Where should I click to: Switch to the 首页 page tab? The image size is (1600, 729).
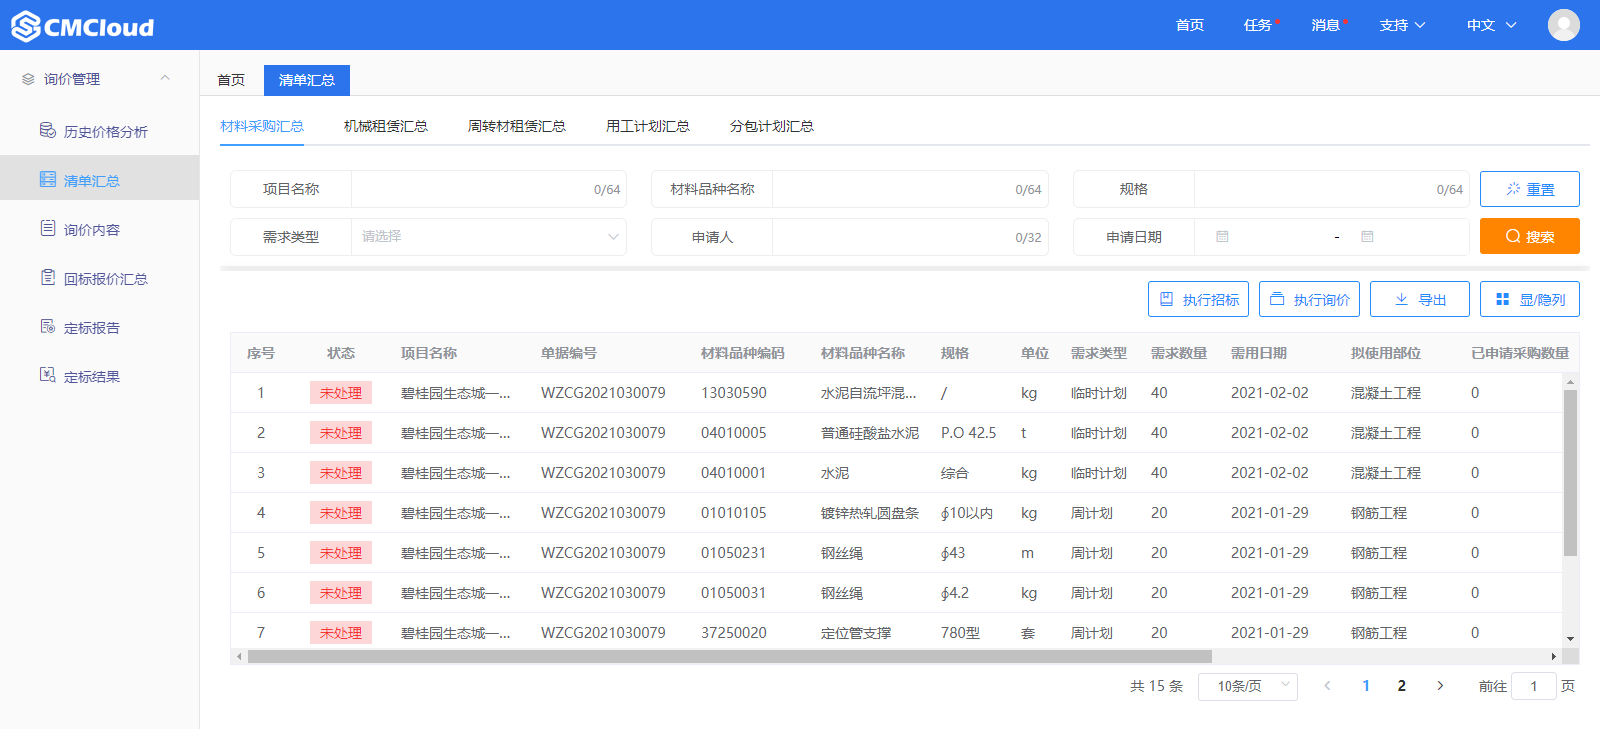231,80
